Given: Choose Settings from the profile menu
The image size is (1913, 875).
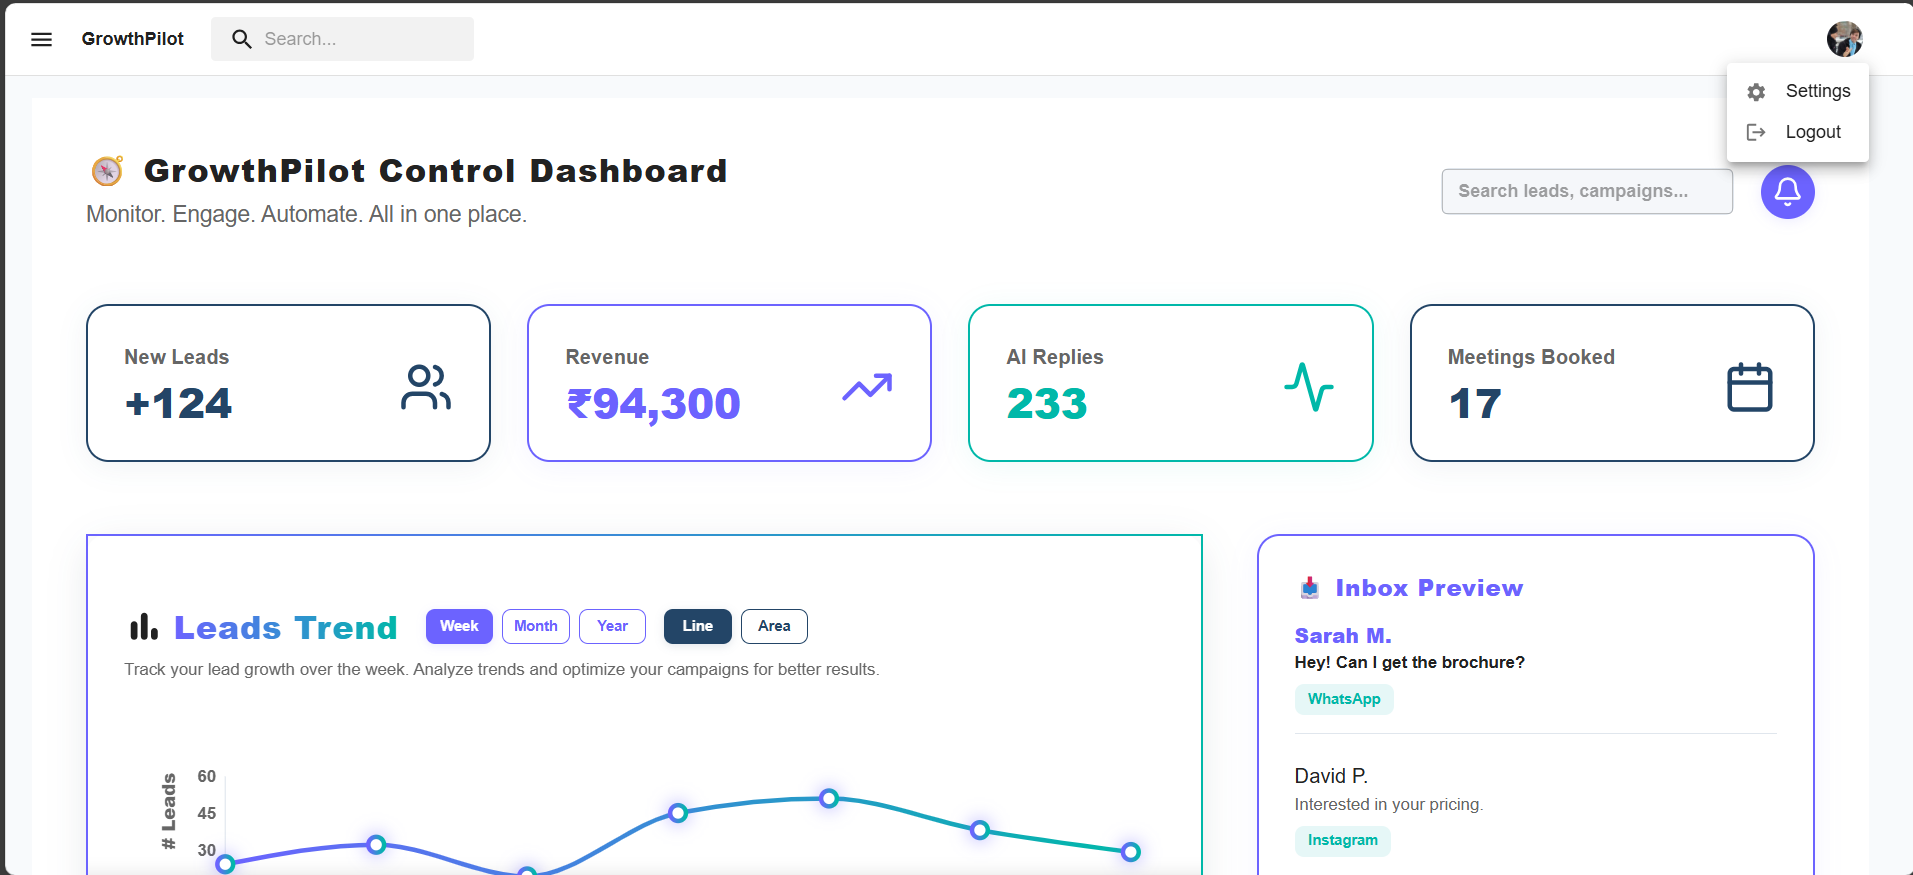Looking at the screenshot, I should (1797, 91).
